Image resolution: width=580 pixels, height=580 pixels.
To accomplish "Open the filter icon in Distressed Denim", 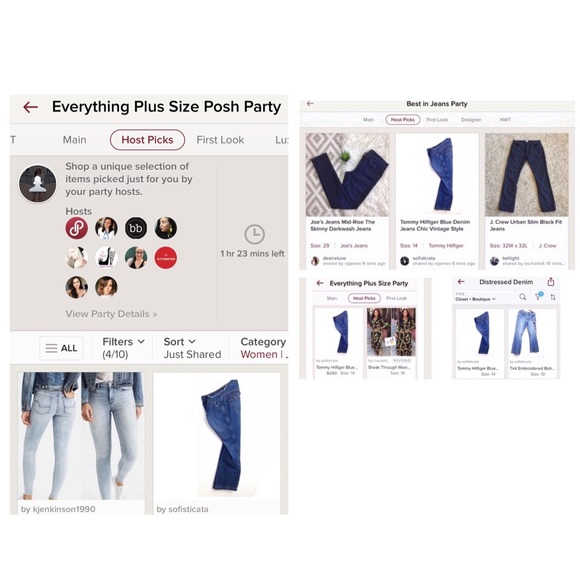I will pyautogui.click(x=539, y=296).
